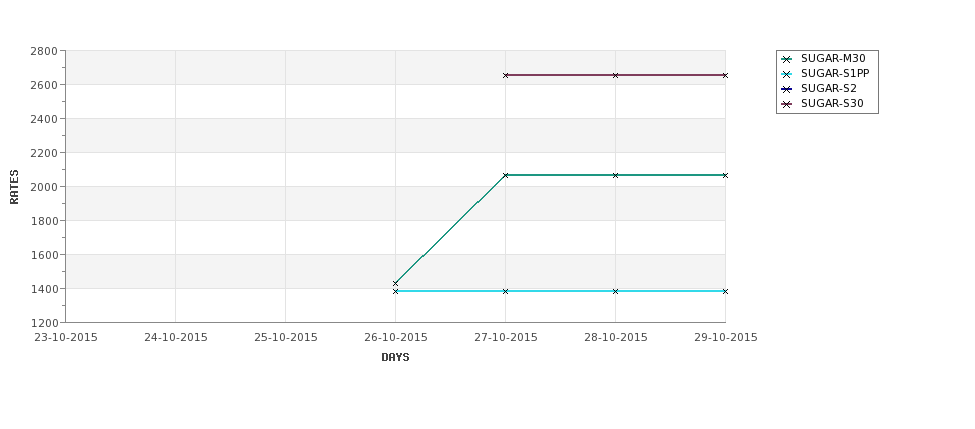This screenshot has height=429, width=975.
Task: Click SUGAR-M30 data point on 28-10-2015
Action: (x=616, y=175)
